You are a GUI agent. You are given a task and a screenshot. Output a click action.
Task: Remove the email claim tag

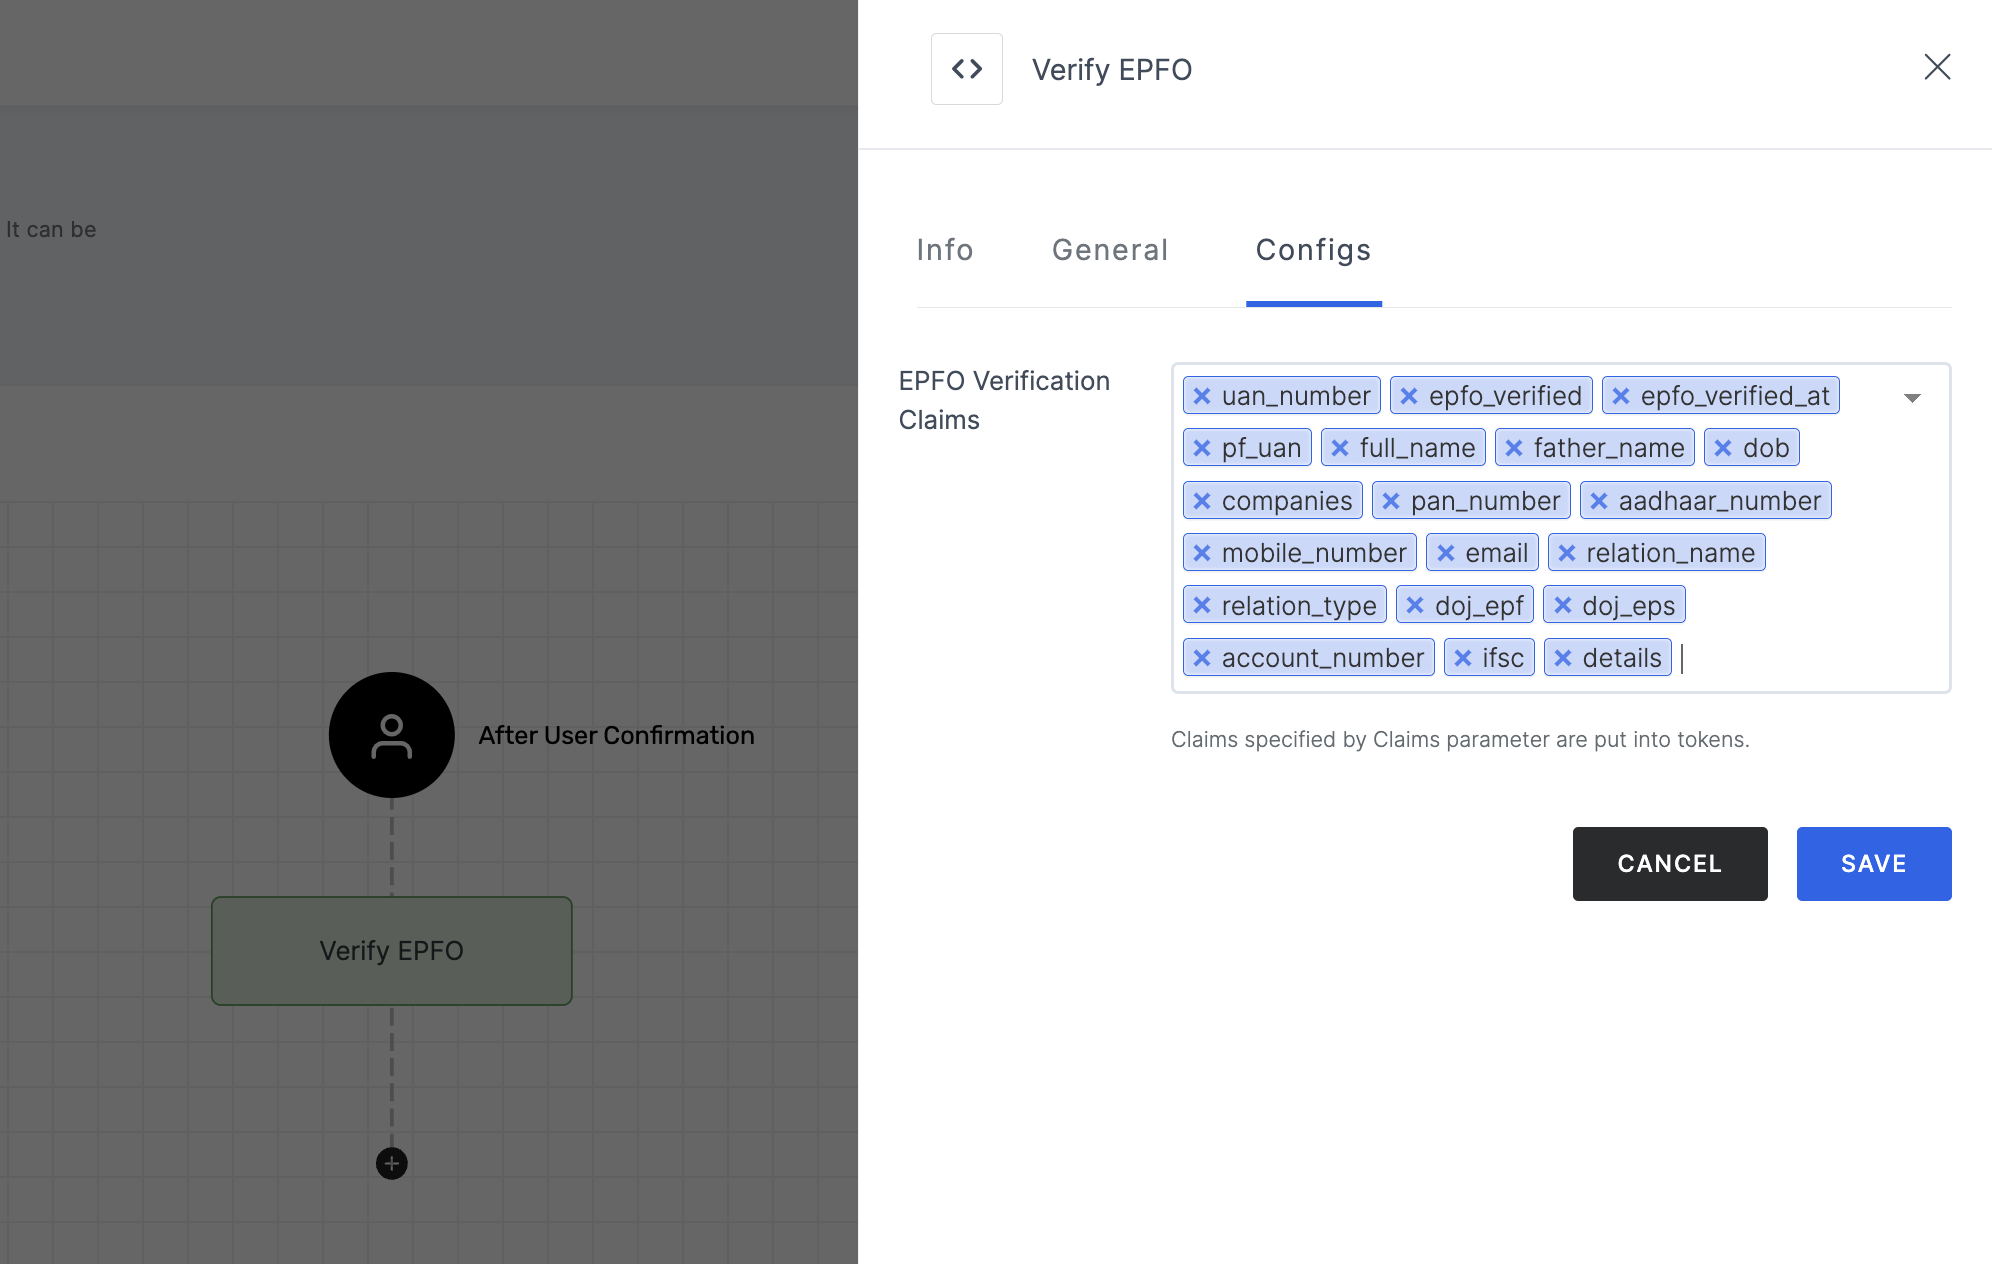(x=1446, y=553)
